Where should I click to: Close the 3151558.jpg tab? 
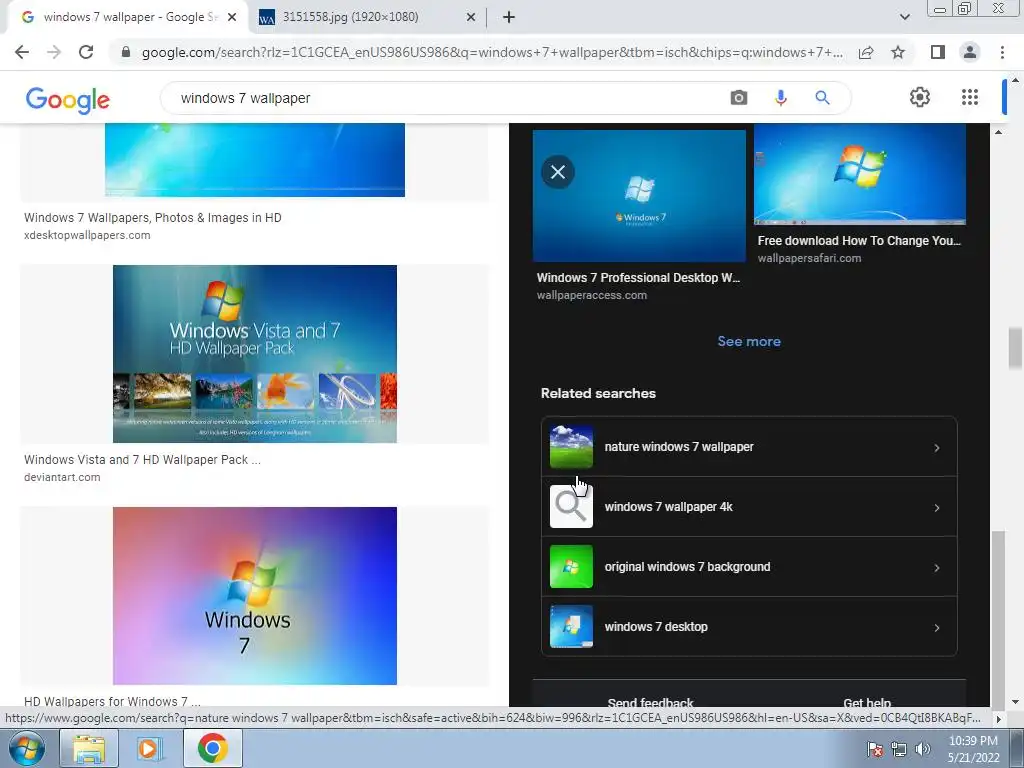coord(471,17)
